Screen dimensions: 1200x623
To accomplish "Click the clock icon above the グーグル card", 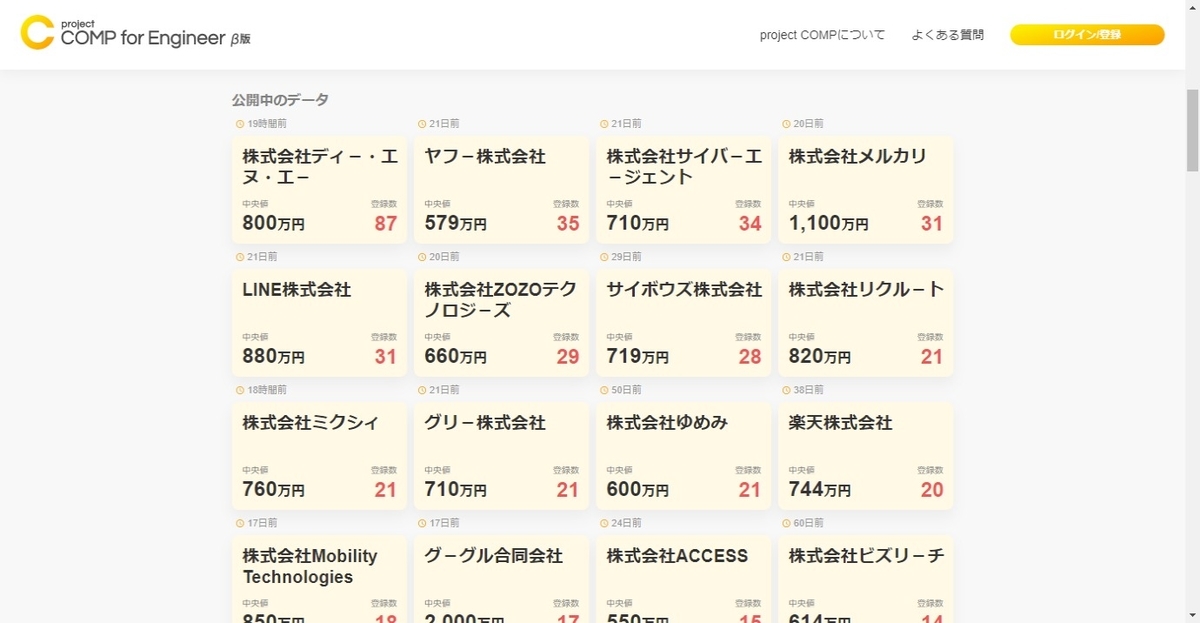I will pos(422,523).
